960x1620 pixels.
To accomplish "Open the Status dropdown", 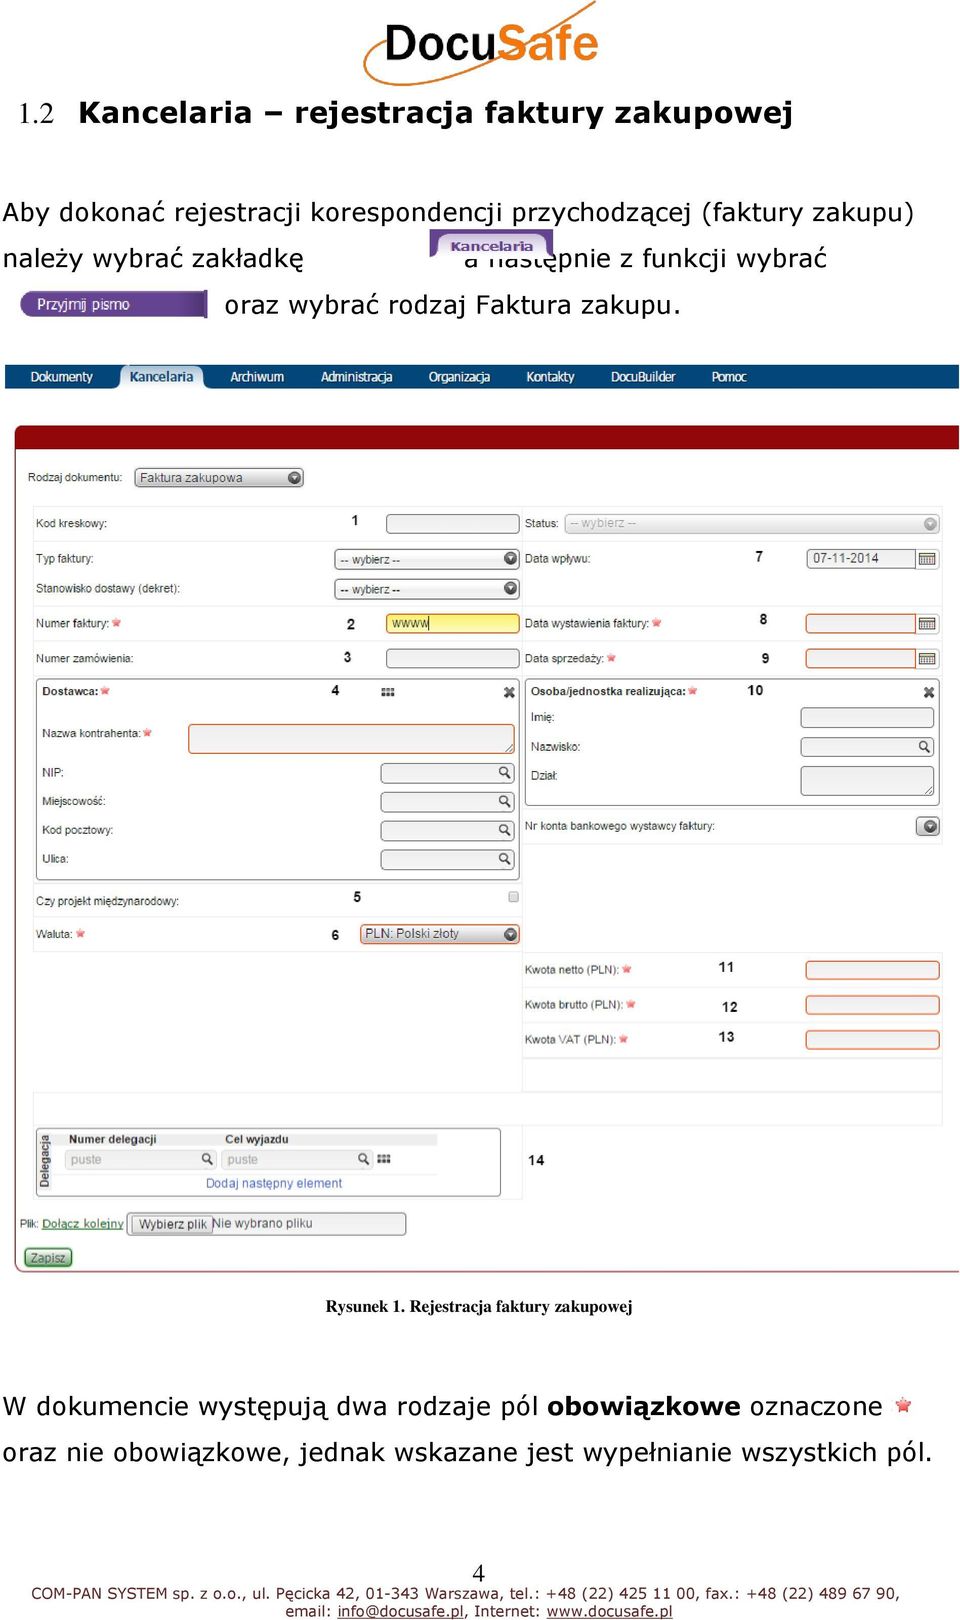I will point(752,523).
